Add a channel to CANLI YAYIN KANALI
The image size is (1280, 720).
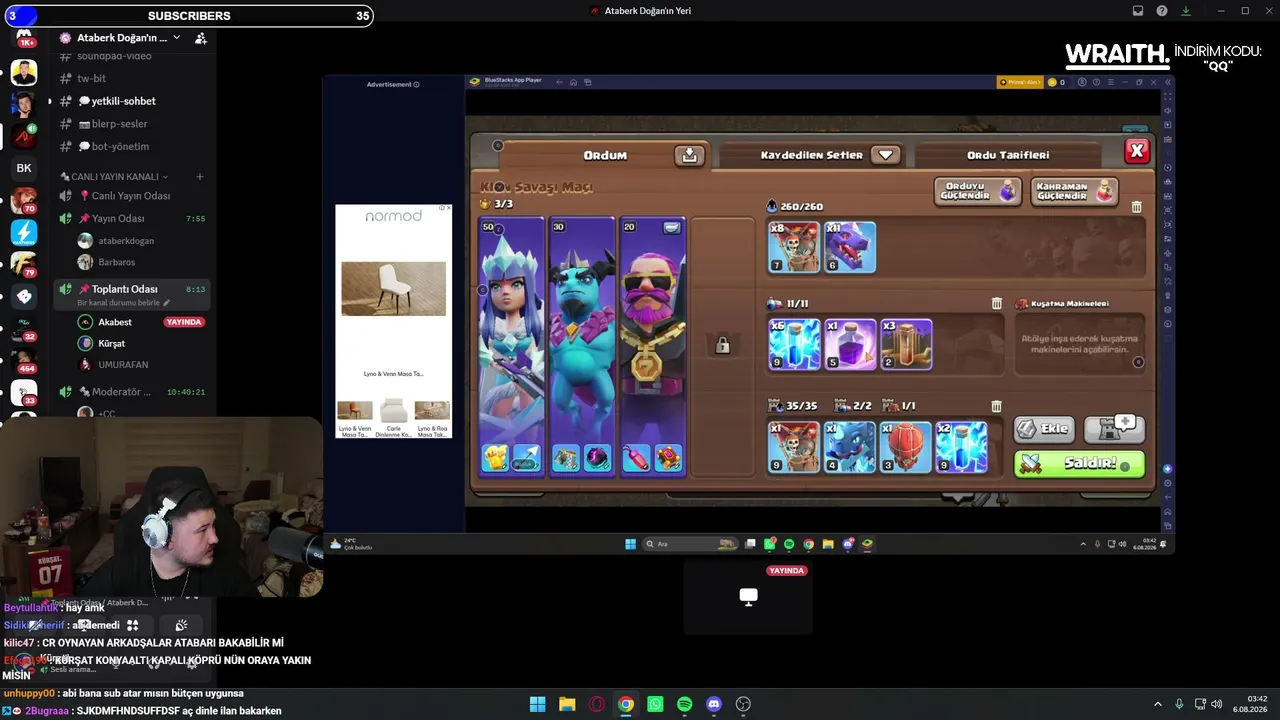point(199,177)
